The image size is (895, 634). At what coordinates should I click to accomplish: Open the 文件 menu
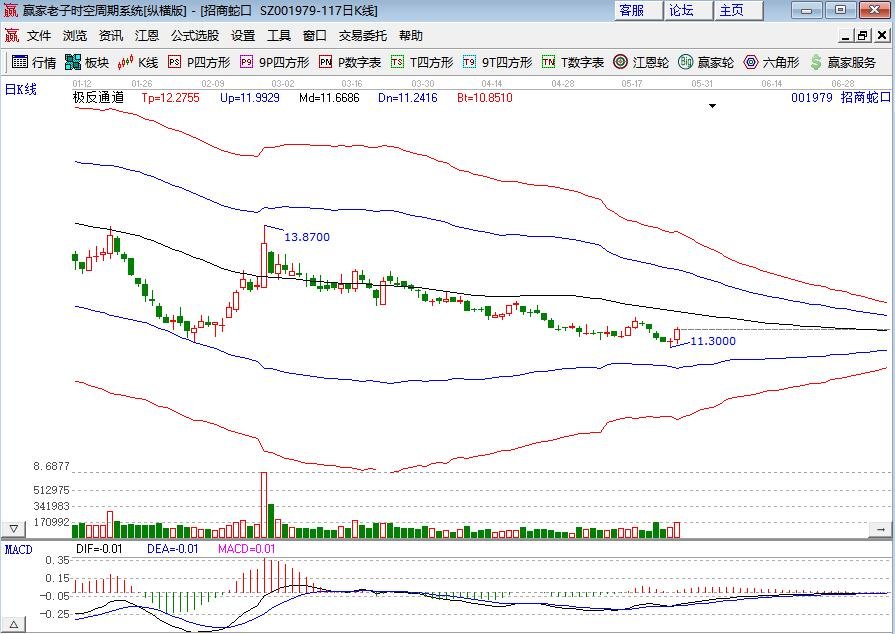39,35
